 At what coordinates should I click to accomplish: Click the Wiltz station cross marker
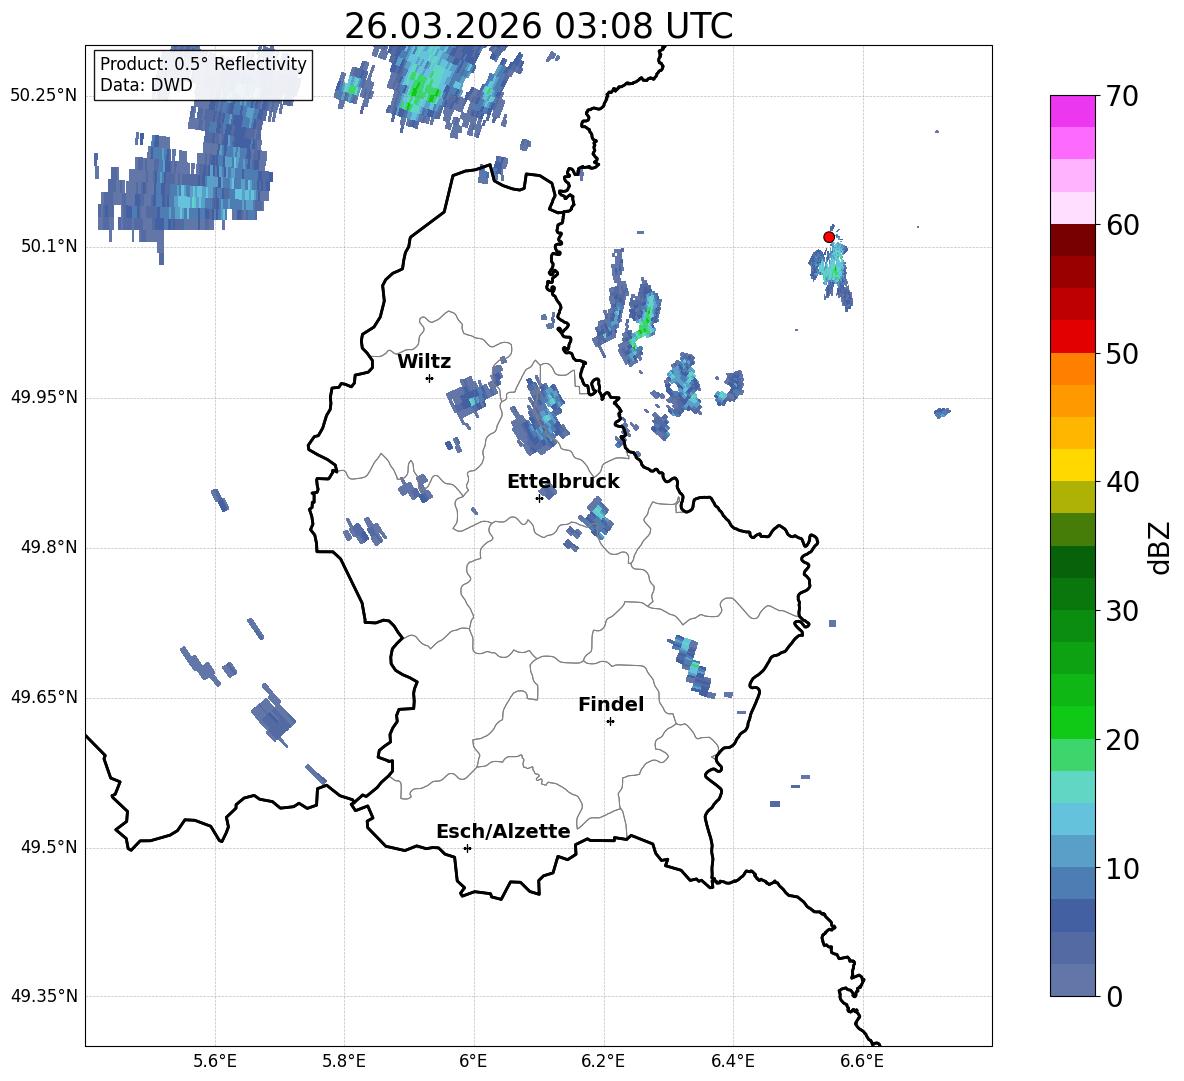[429, 378]
